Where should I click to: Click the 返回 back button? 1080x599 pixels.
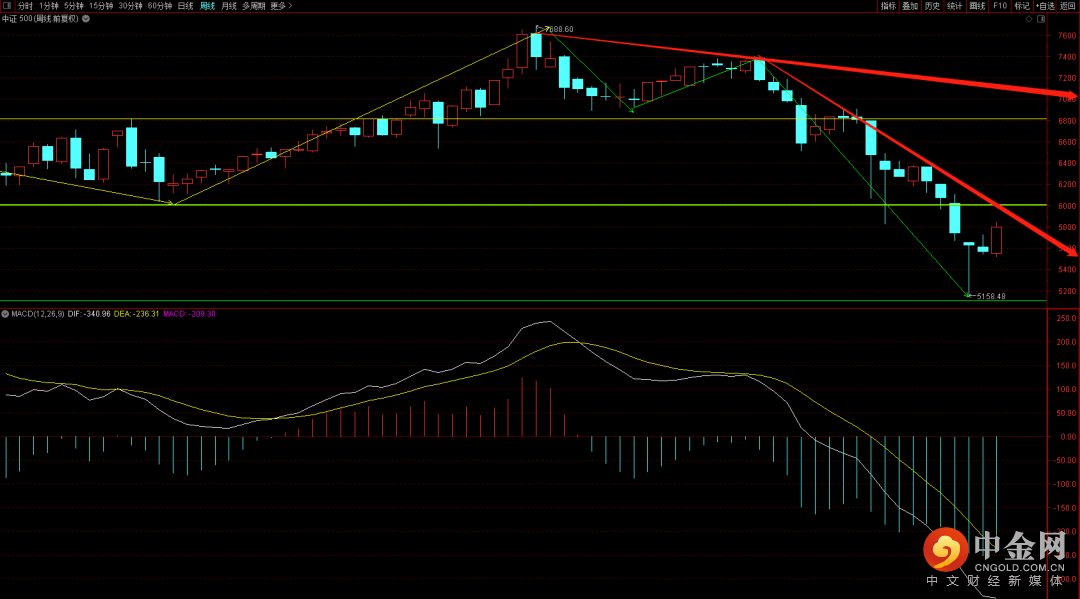pyautogui.click(x=1068, y=6)
